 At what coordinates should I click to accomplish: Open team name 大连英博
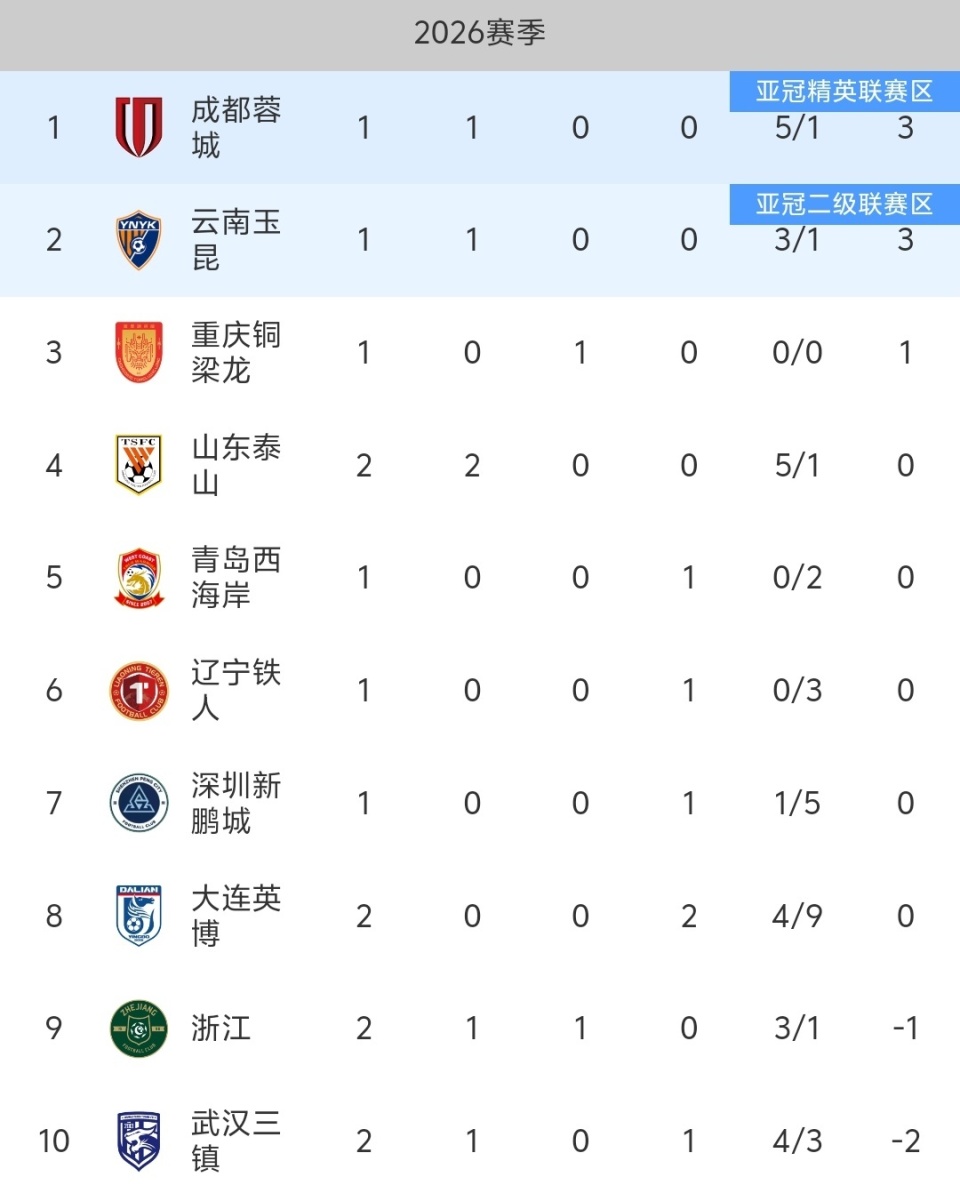(x=236, y=916)
